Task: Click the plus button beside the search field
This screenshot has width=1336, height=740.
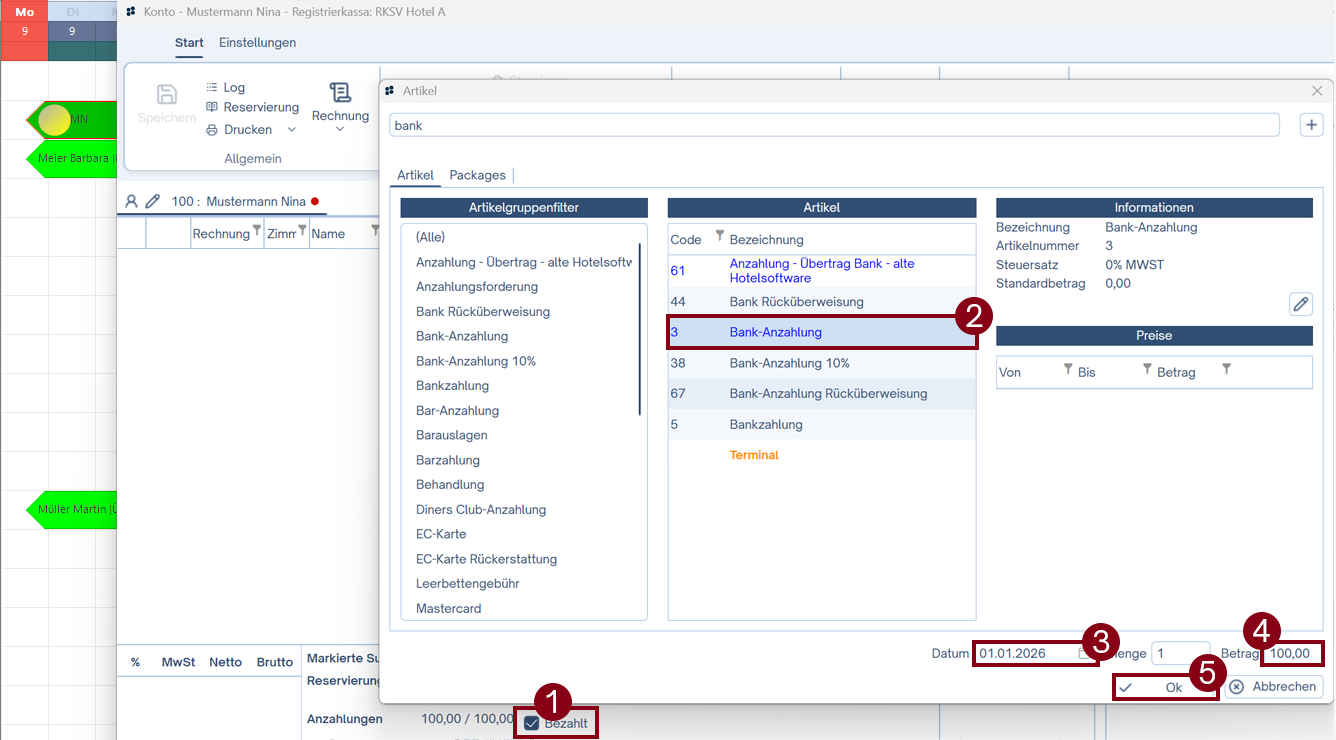Action: click(x=1311, y=125)
